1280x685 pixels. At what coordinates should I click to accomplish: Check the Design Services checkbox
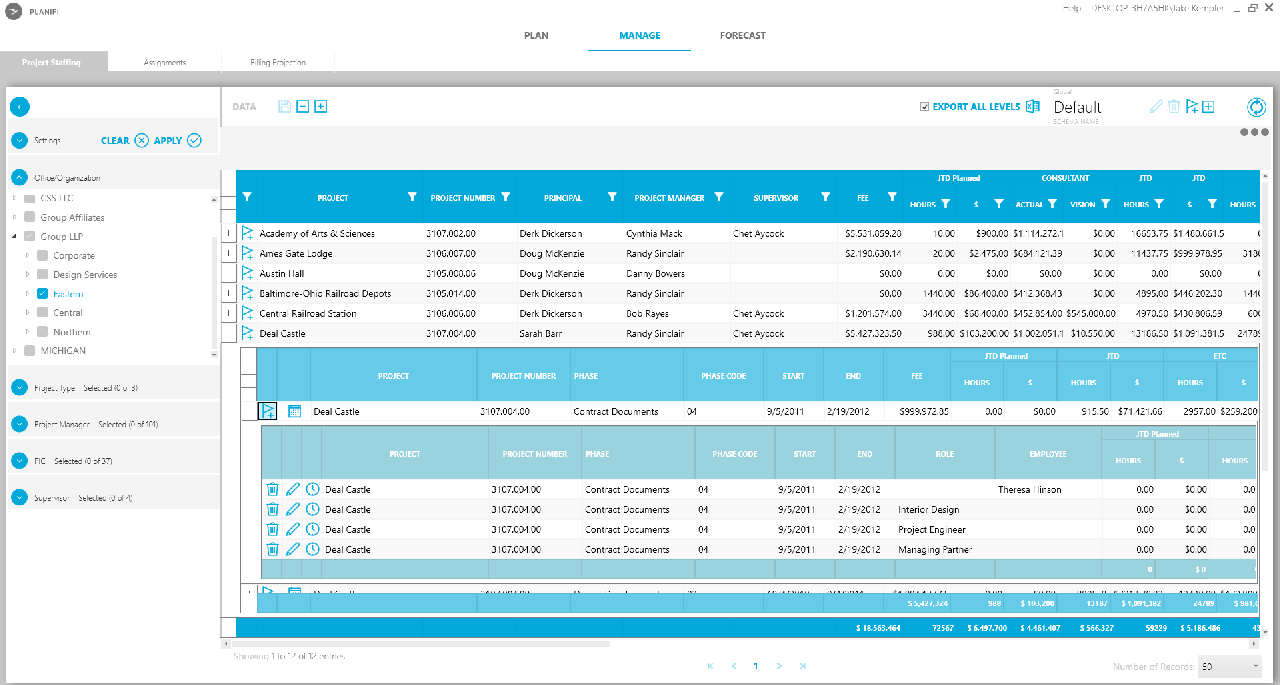(42, 275)
